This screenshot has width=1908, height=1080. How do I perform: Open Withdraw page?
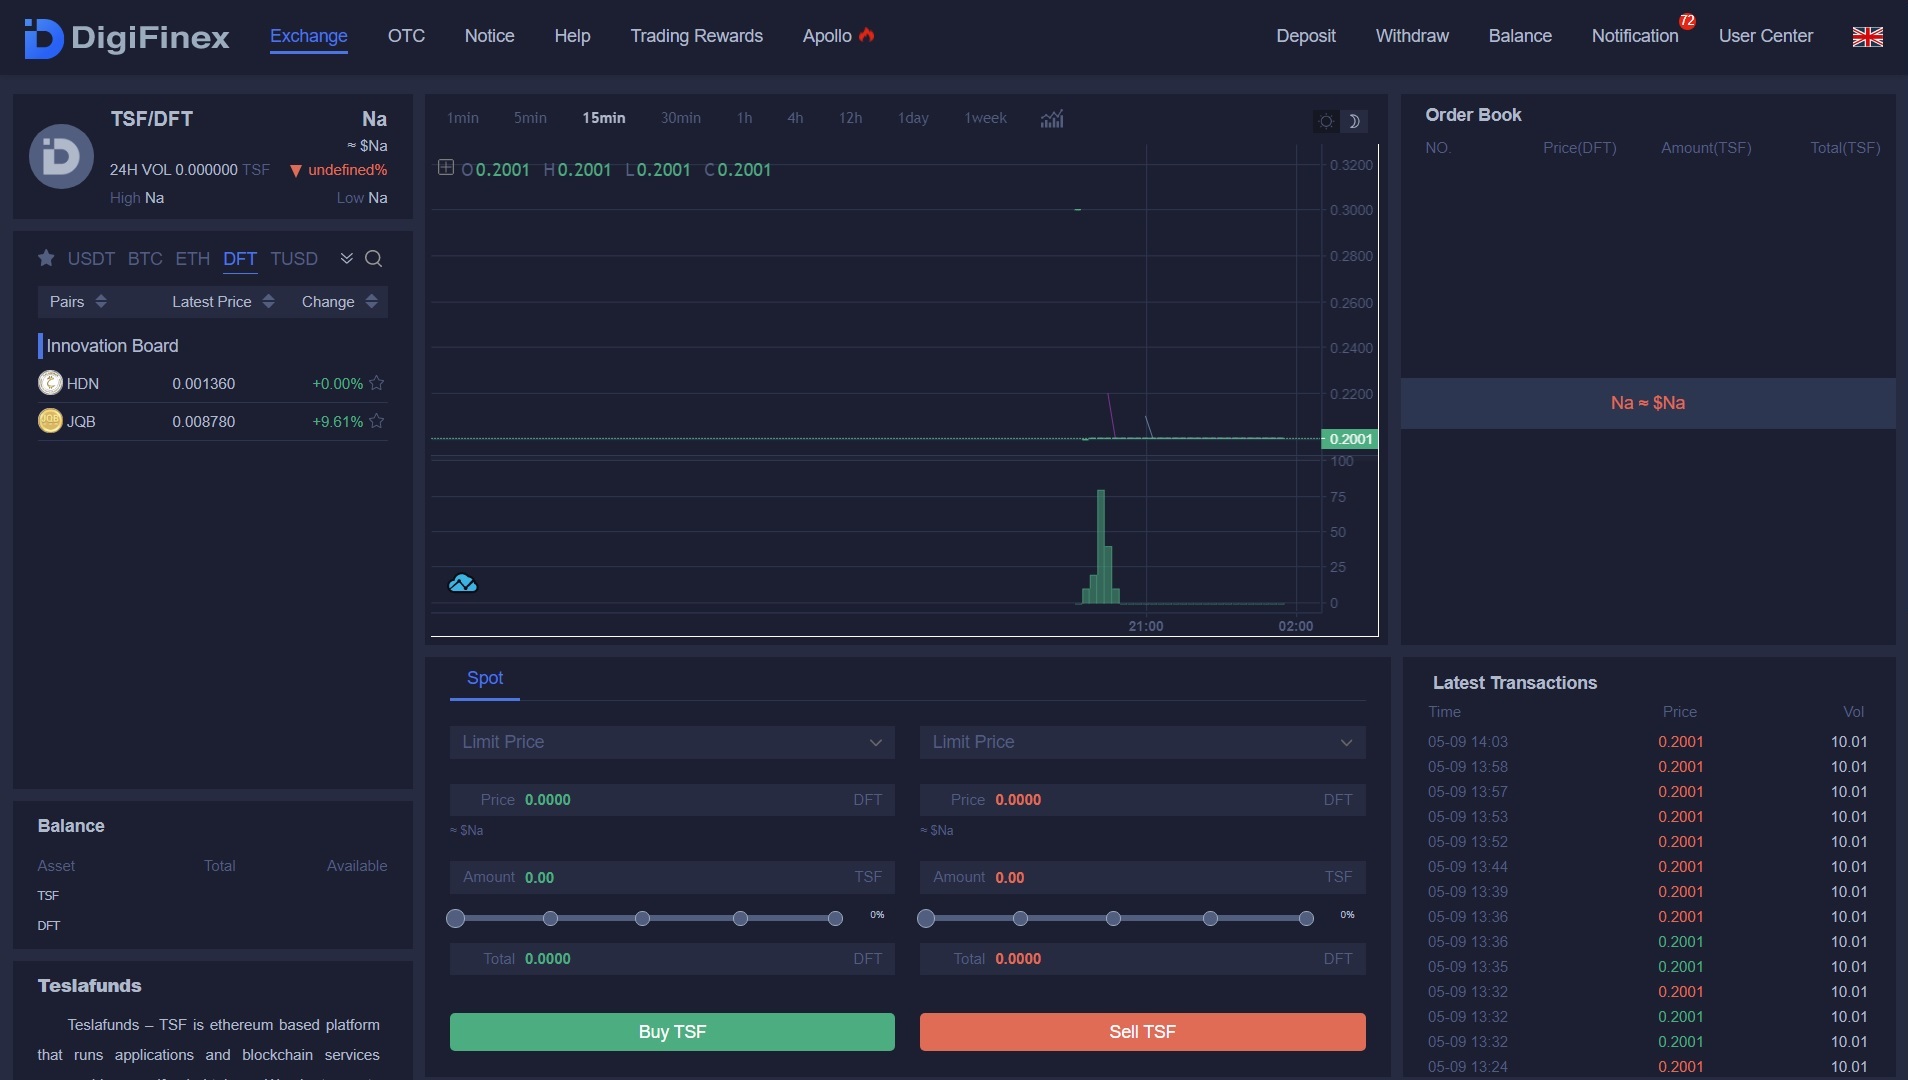1412,36
